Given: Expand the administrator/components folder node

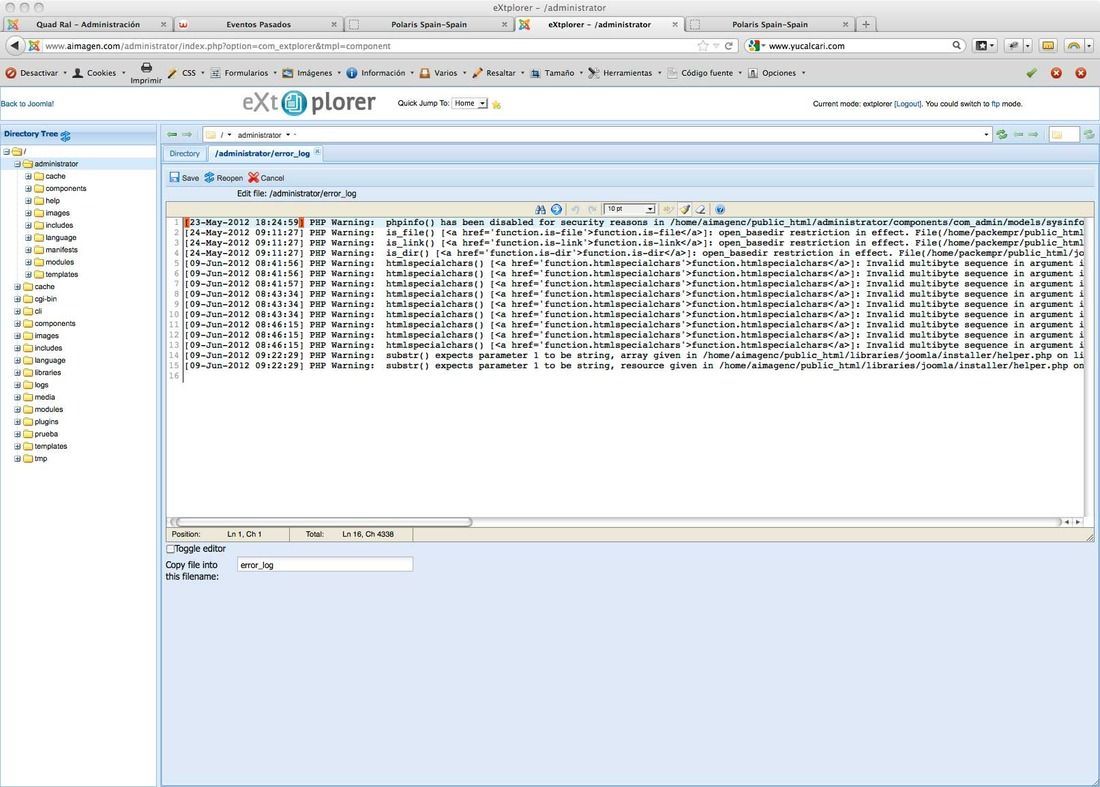Looking at the screenshot, I should pos(28,189).
